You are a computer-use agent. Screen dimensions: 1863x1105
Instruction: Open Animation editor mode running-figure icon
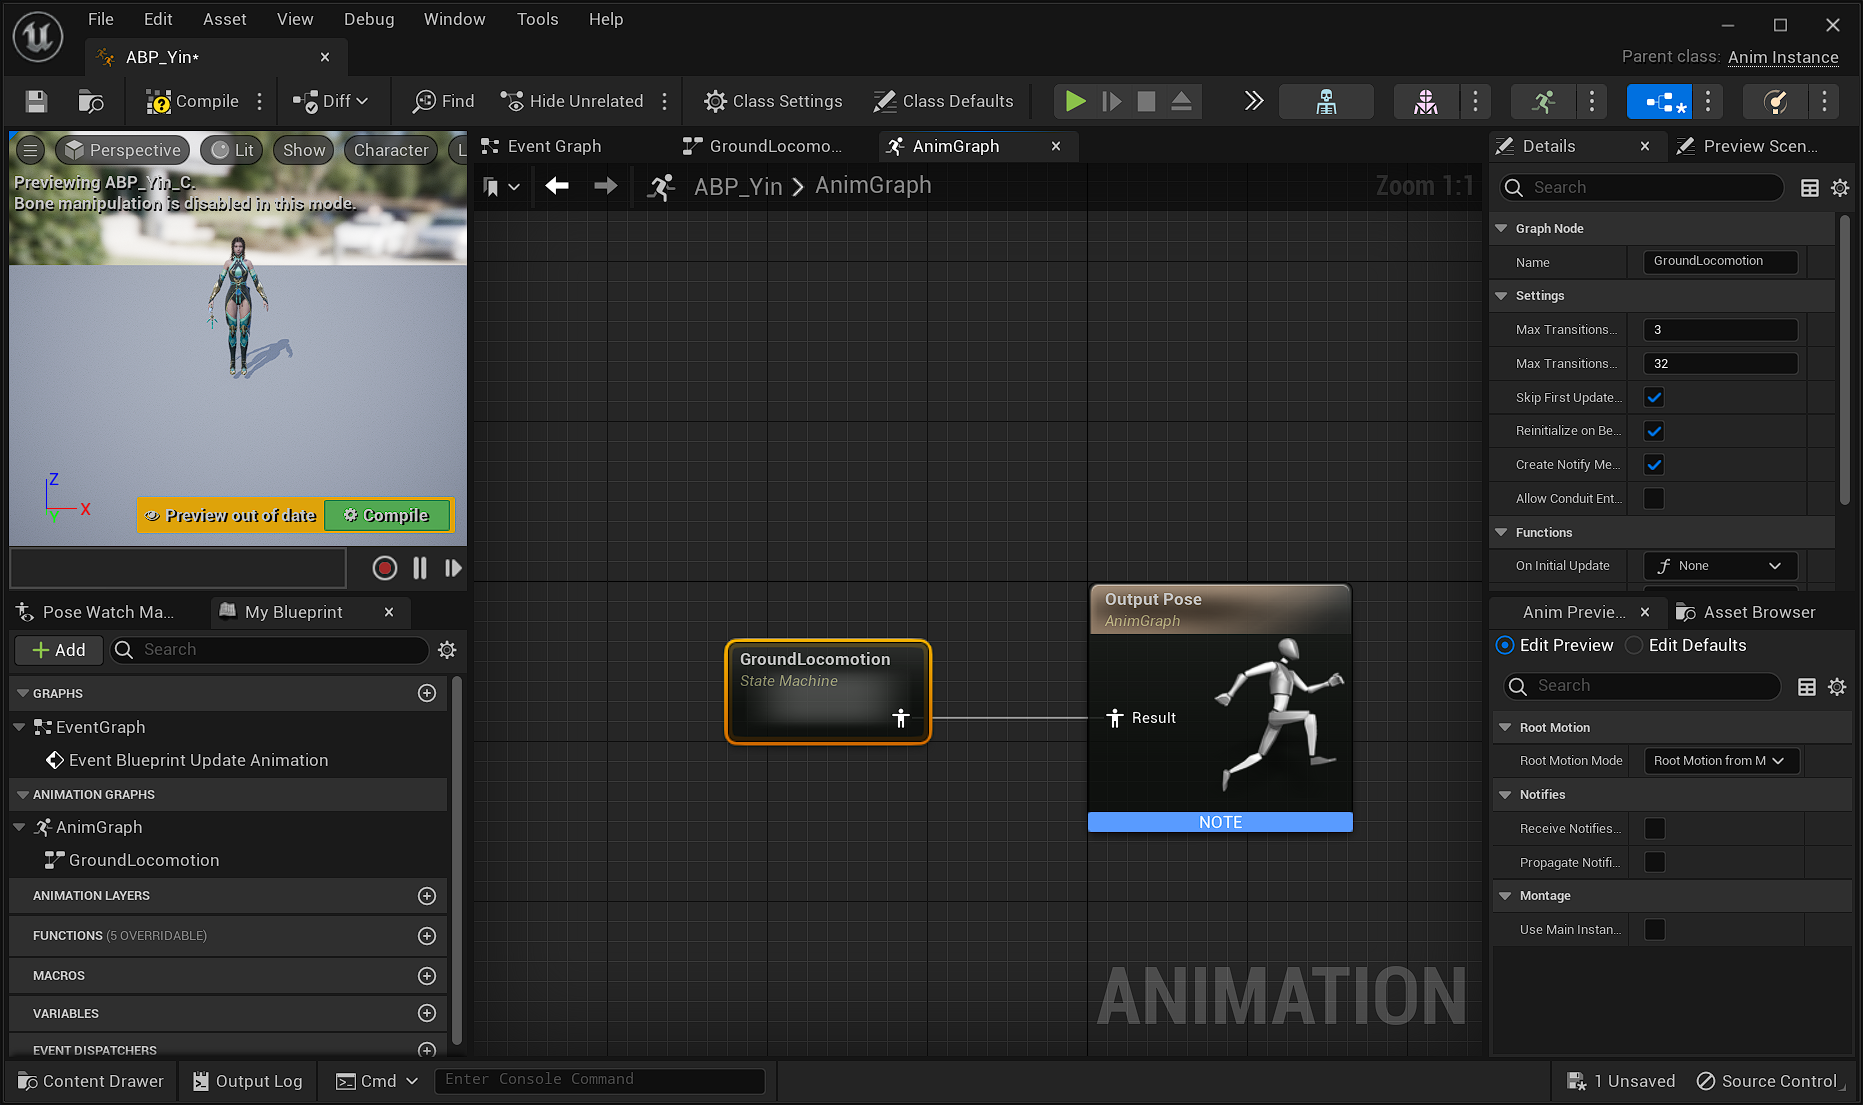1544,101
